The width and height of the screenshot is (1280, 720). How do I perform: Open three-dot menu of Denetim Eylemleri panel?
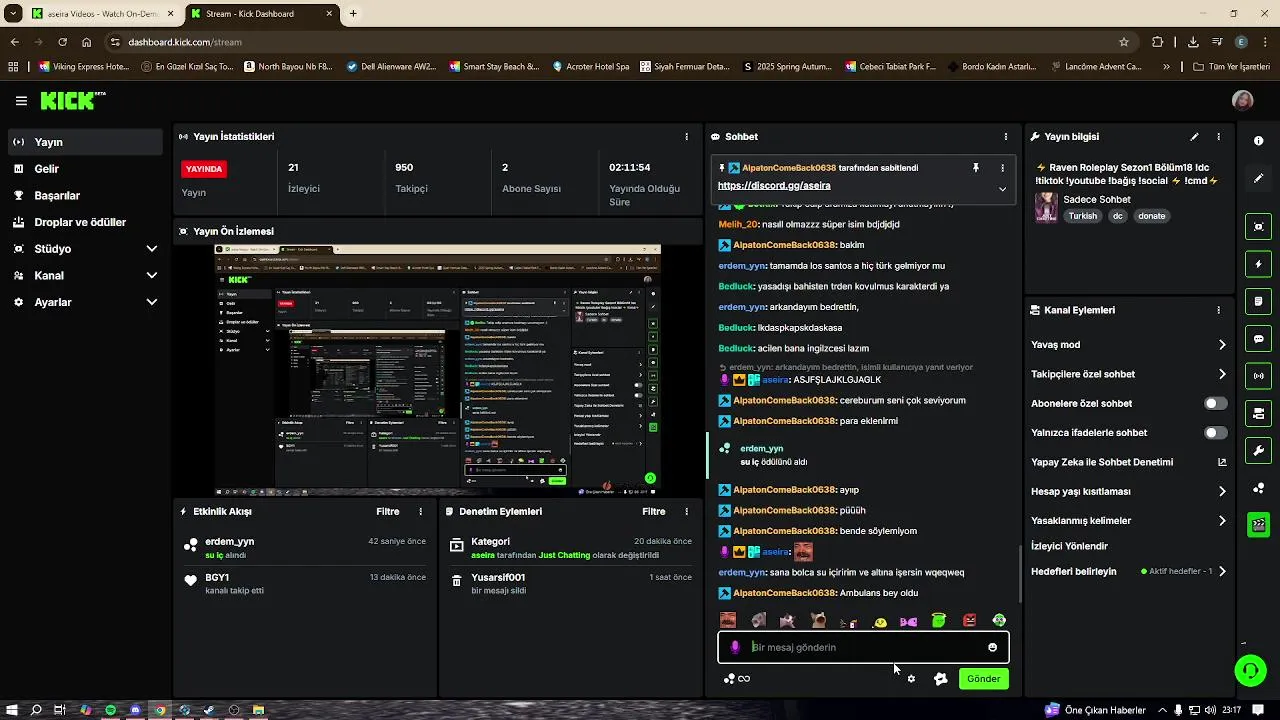pos(686,511)
